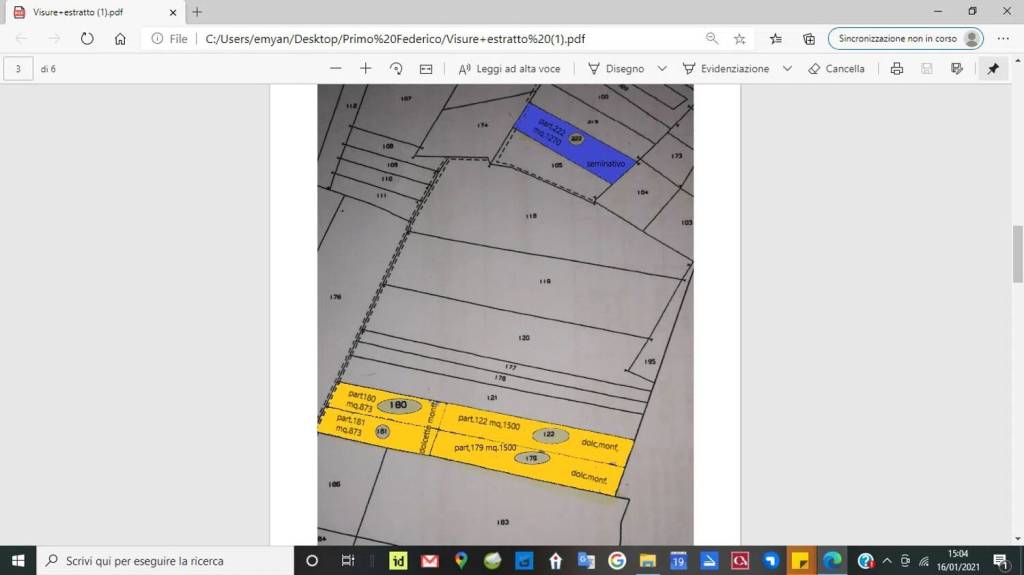The width and height of the screenshot is (1024, 575).
Task: Select the Visure+estratto (1).pdf tab
Action: coord(90,12)
